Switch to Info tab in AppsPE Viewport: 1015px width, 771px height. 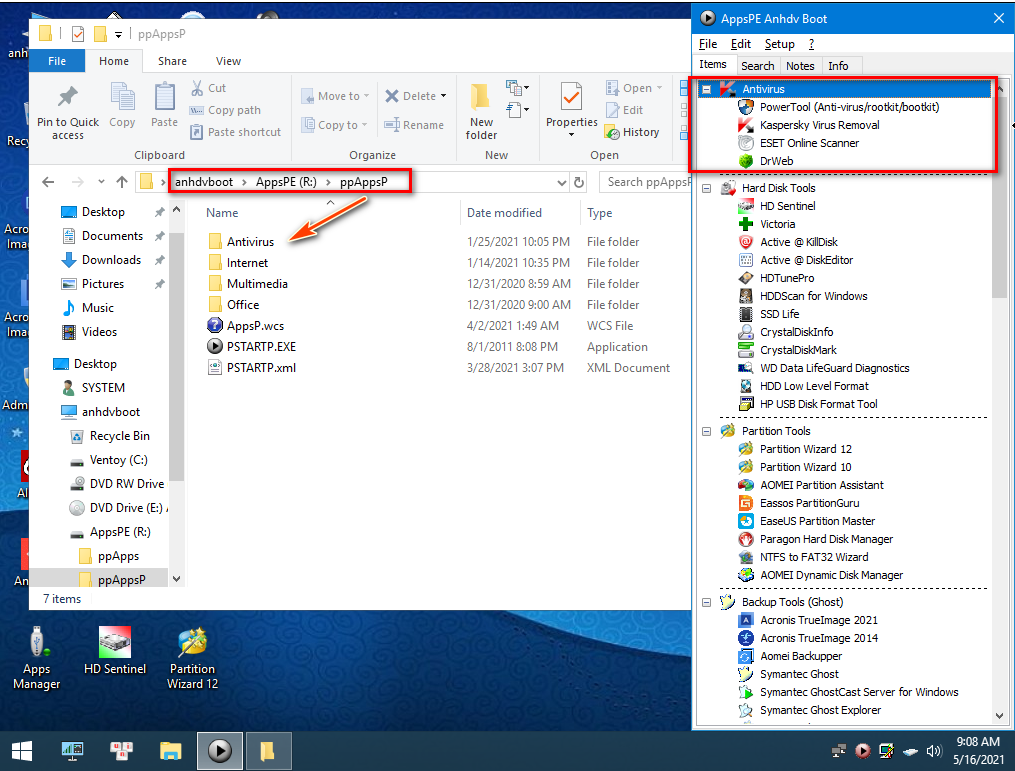(838, 66)
